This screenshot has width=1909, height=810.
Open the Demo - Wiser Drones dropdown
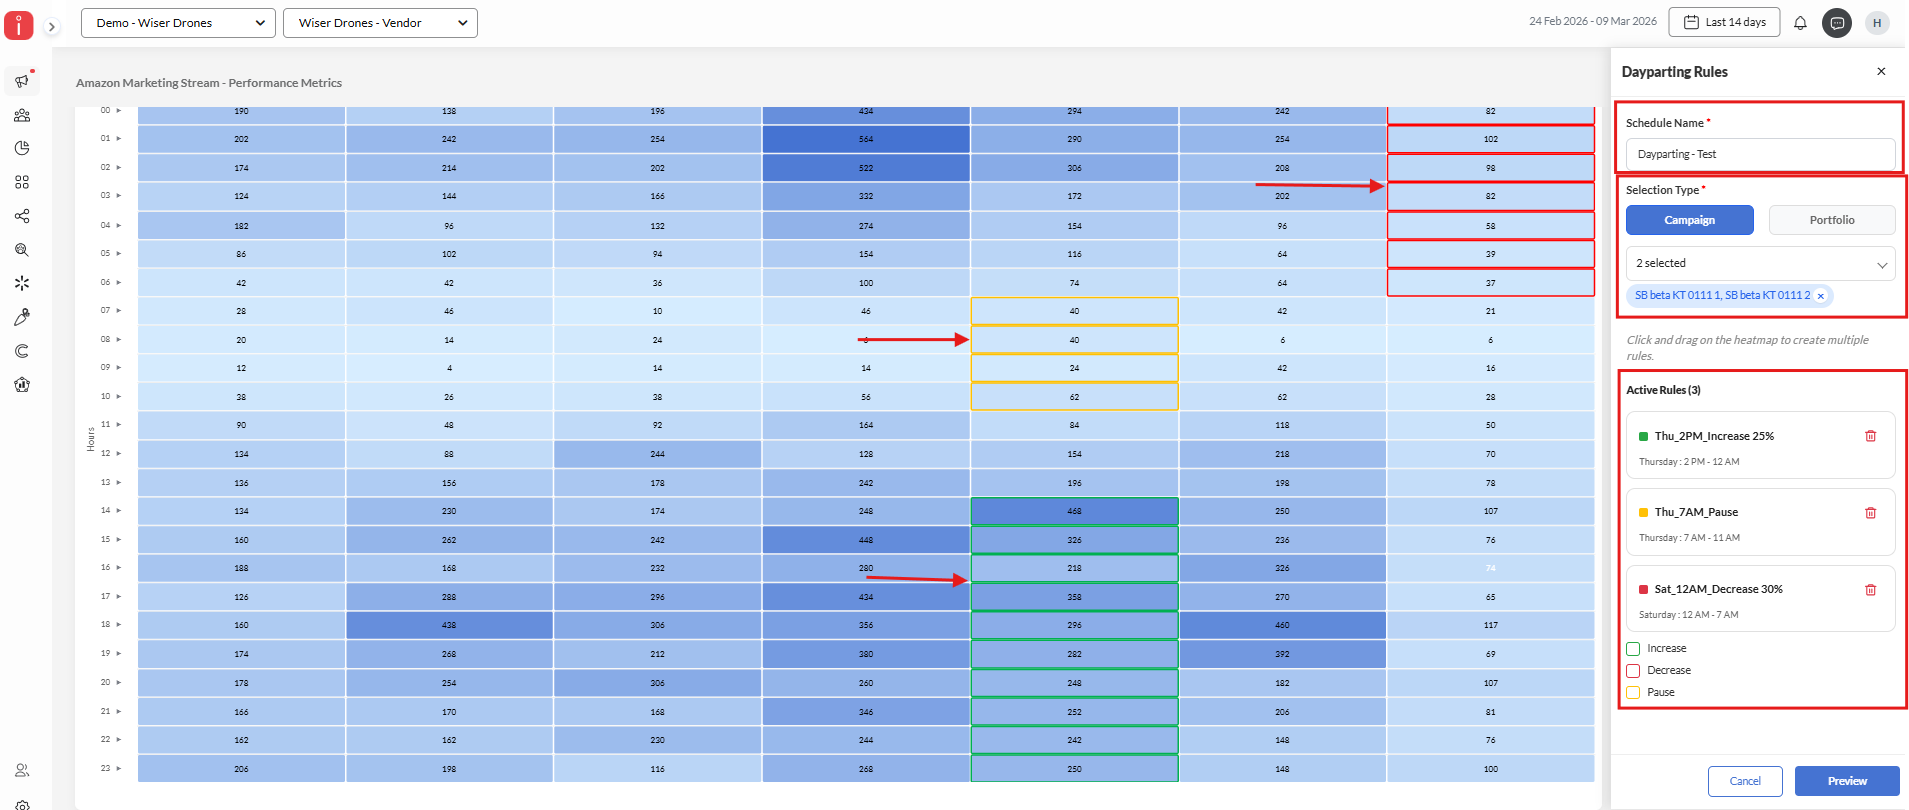(x=179, y=23)
